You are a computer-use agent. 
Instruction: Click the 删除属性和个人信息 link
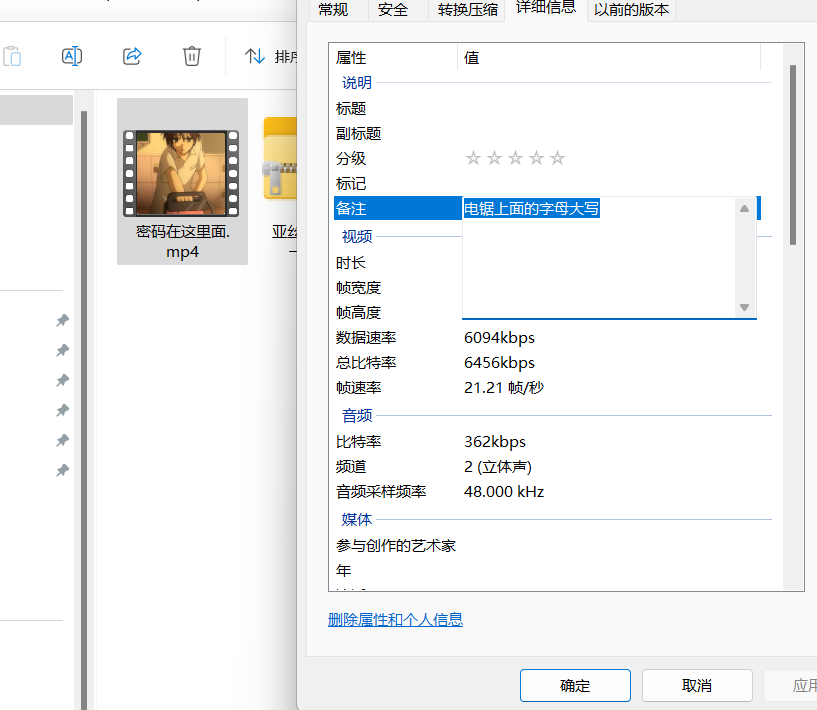point(393,620)
